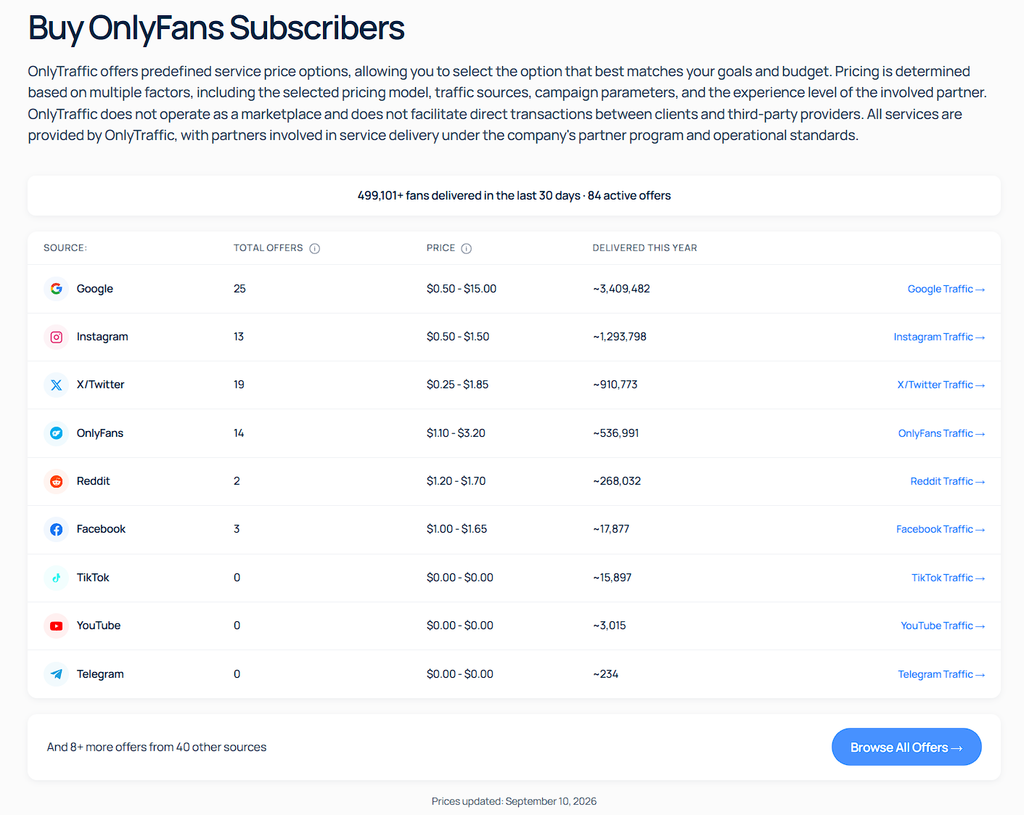Click the Instagram source name
The height and width of the screenshot is (815, 1024).
[102, 336]
